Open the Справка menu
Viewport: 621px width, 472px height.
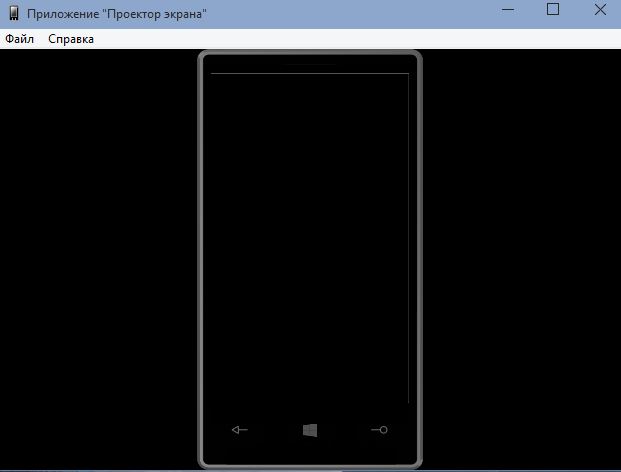coord(71,39)
